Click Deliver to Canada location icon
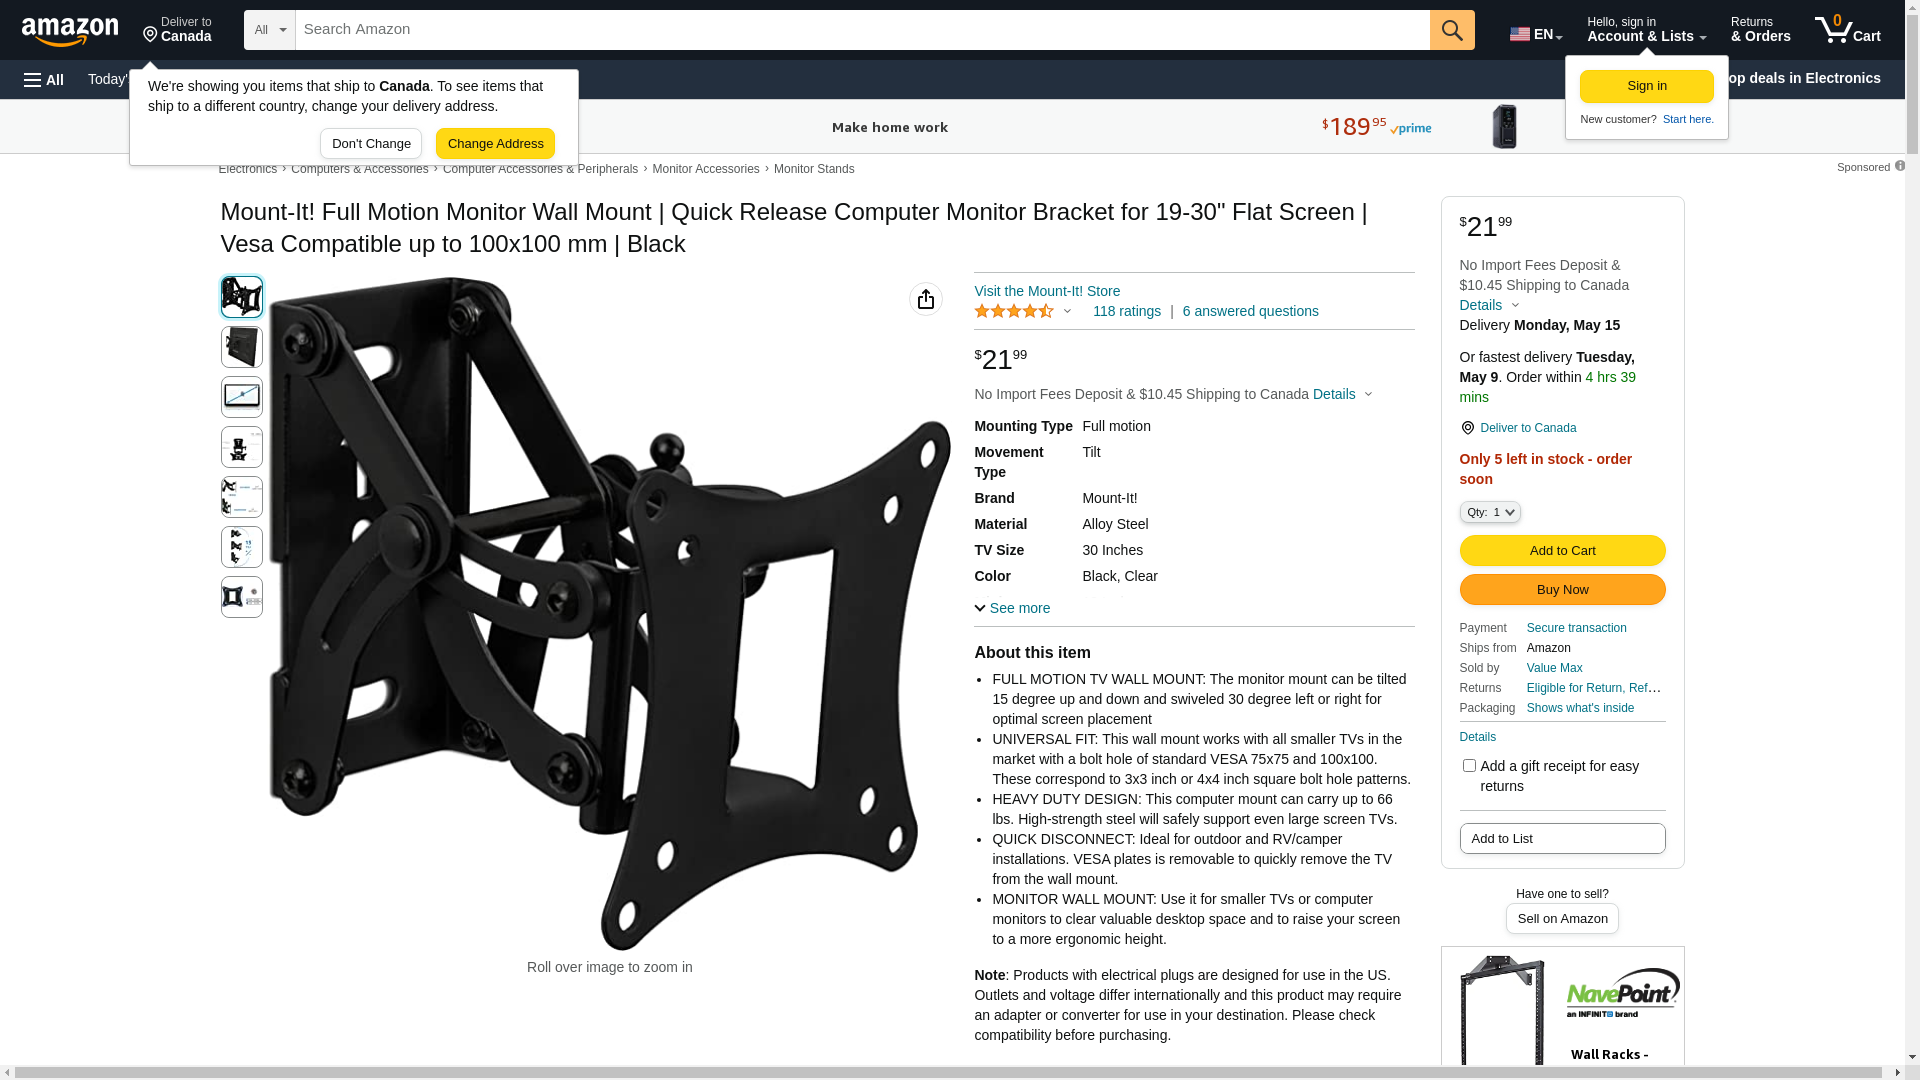Viewport: 1920px width, 1080px height. coord(1467,428)
